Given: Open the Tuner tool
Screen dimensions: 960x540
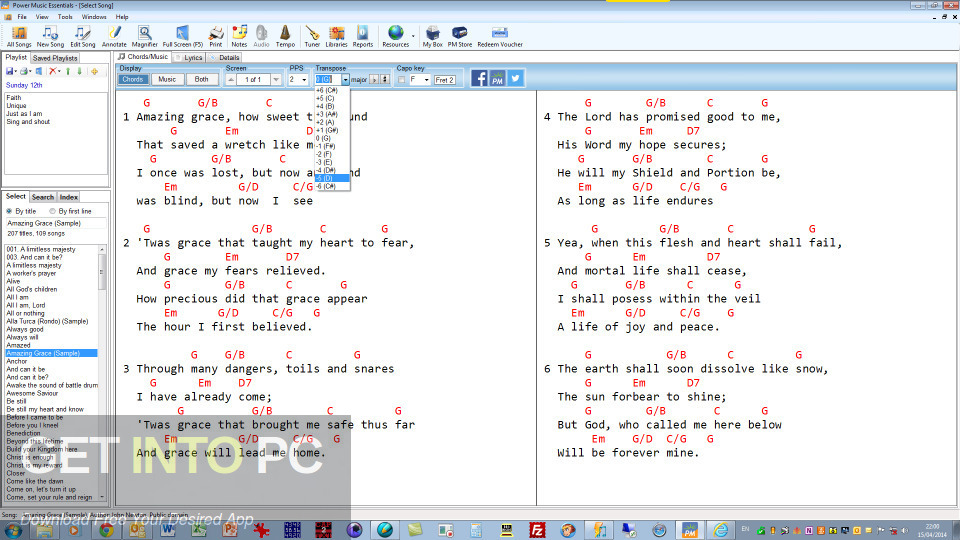Looking at the screenshot, I should click(312, 37).
